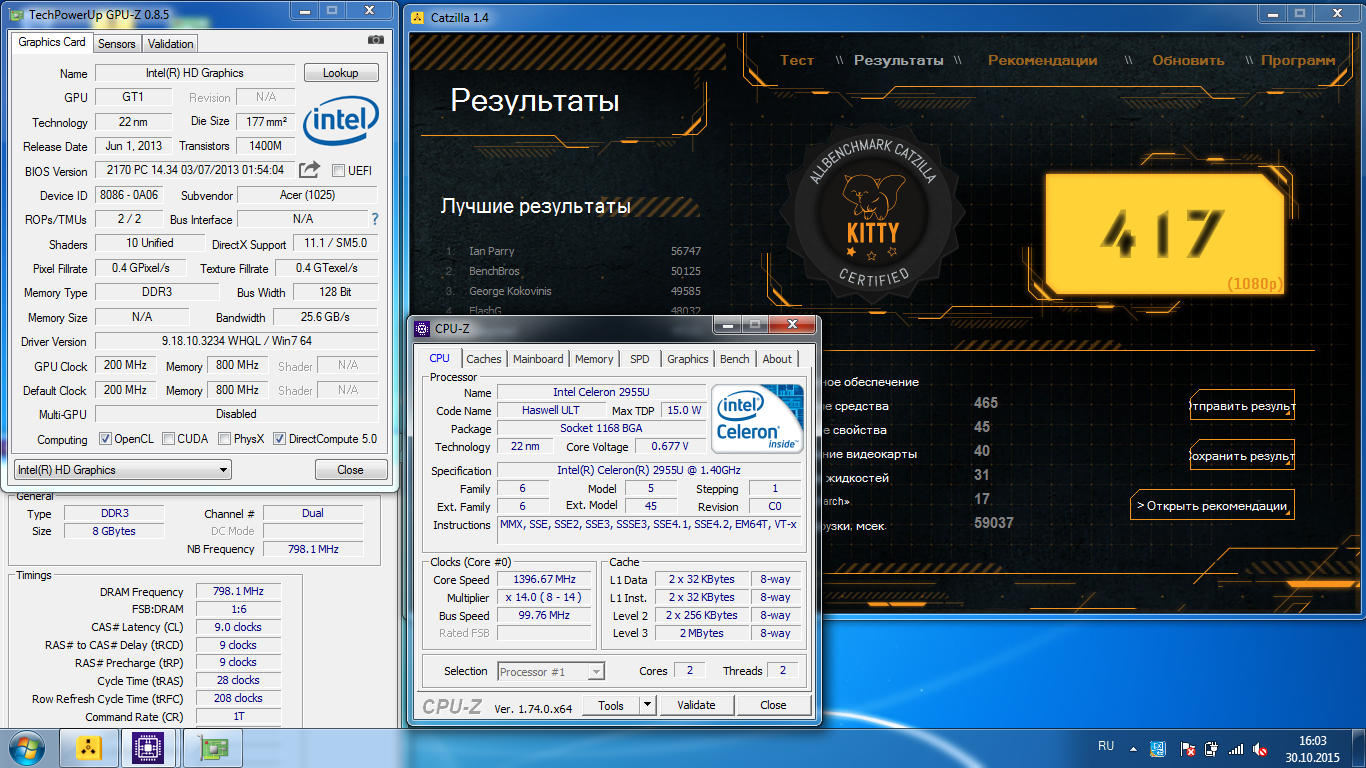Open the Тест tab in Catzilla
This screenshot has width=1366, height=768.
(797, 60)
